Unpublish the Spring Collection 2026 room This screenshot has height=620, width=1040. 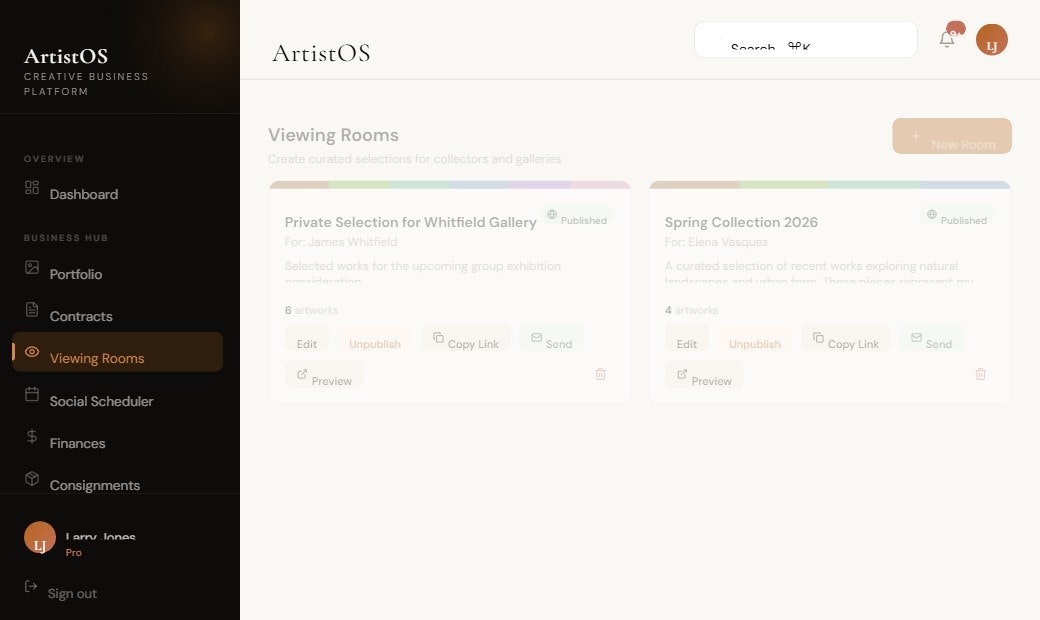click(x=754, y=343)
